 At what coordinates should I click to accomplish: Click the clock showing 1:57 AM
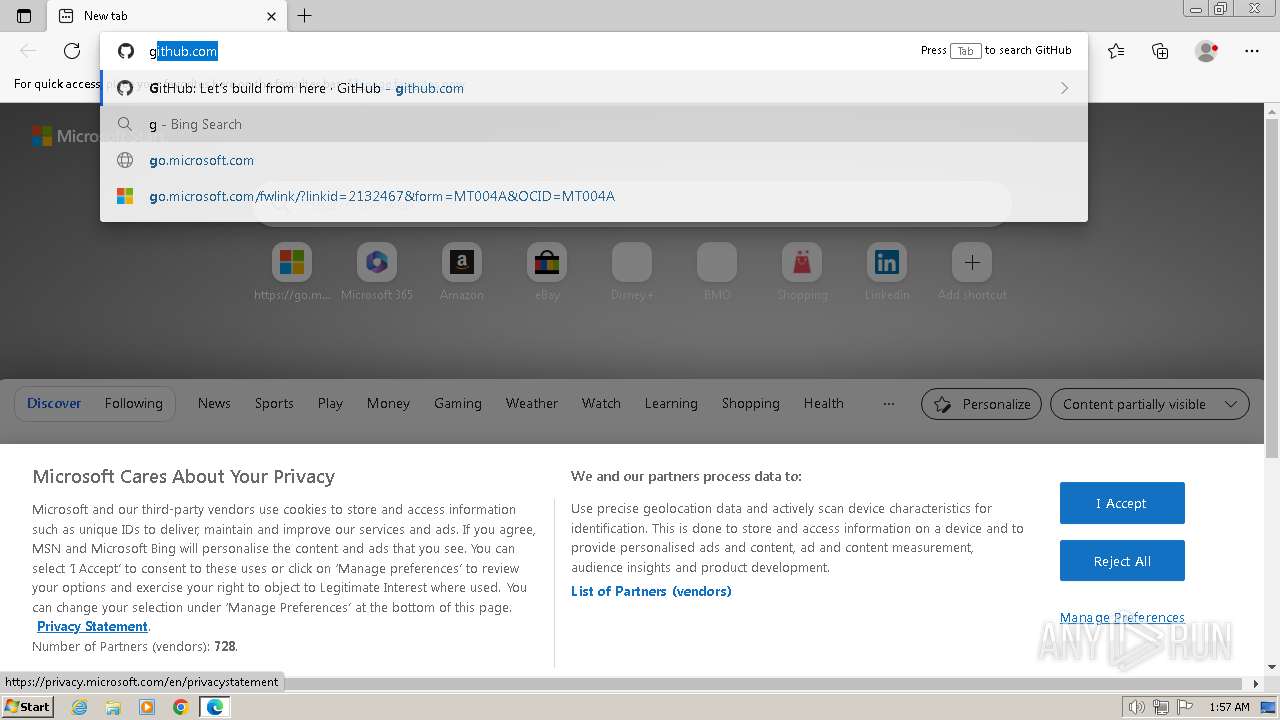click(1229, 707)
